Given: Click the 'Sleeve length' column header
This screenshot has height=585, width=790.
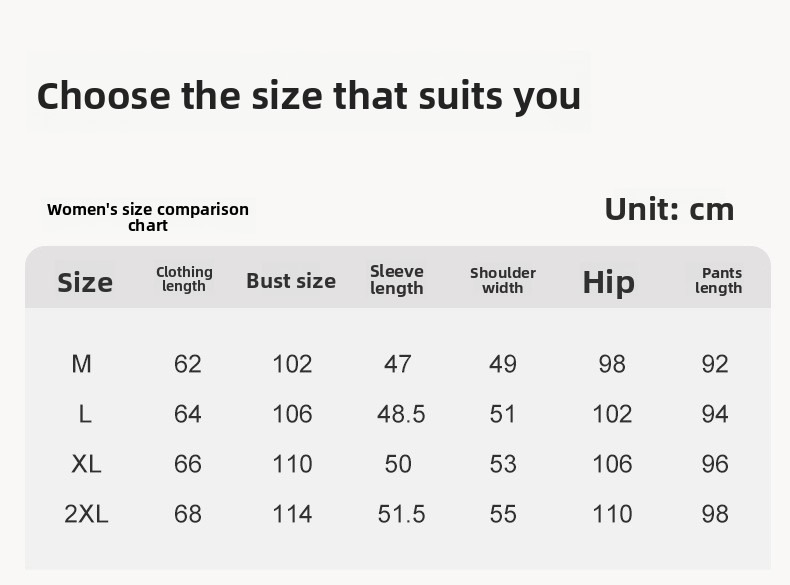Looking at the screenshot, I should click(x=397, y=280).
